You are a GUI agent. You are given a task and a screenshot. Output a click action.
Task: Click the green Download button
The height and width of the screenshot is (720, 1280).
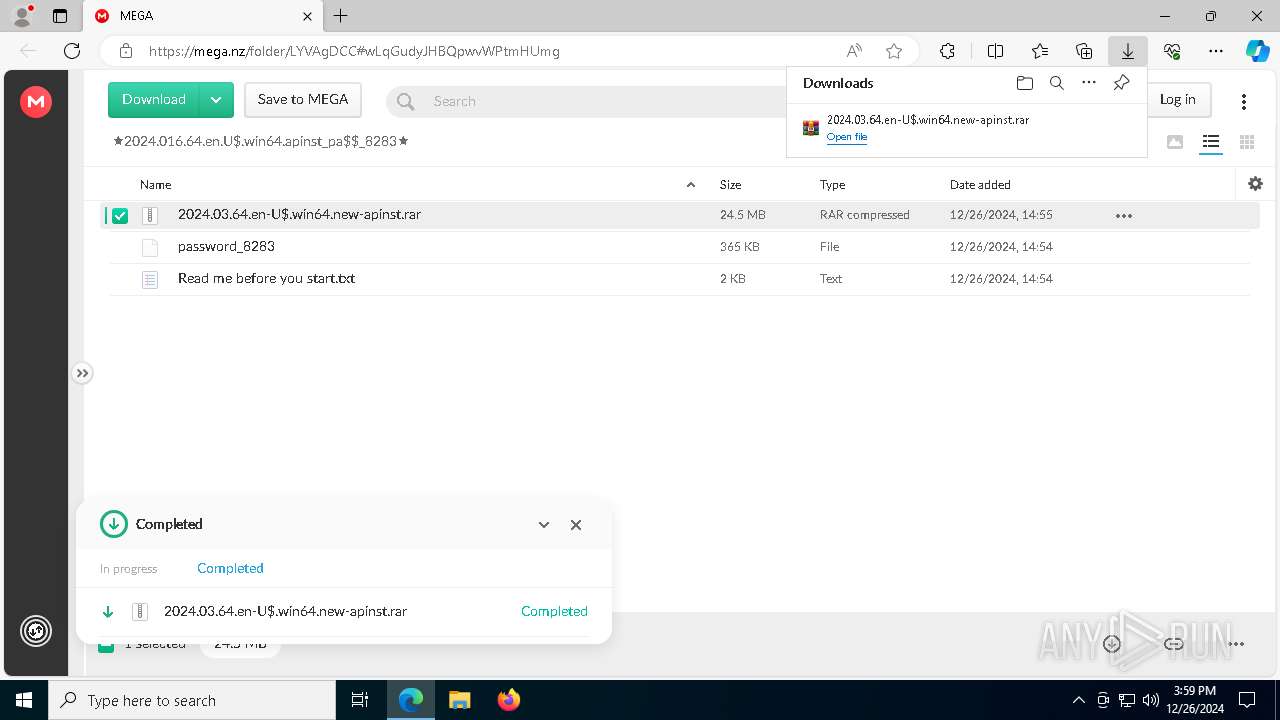(x=154, y=100)
